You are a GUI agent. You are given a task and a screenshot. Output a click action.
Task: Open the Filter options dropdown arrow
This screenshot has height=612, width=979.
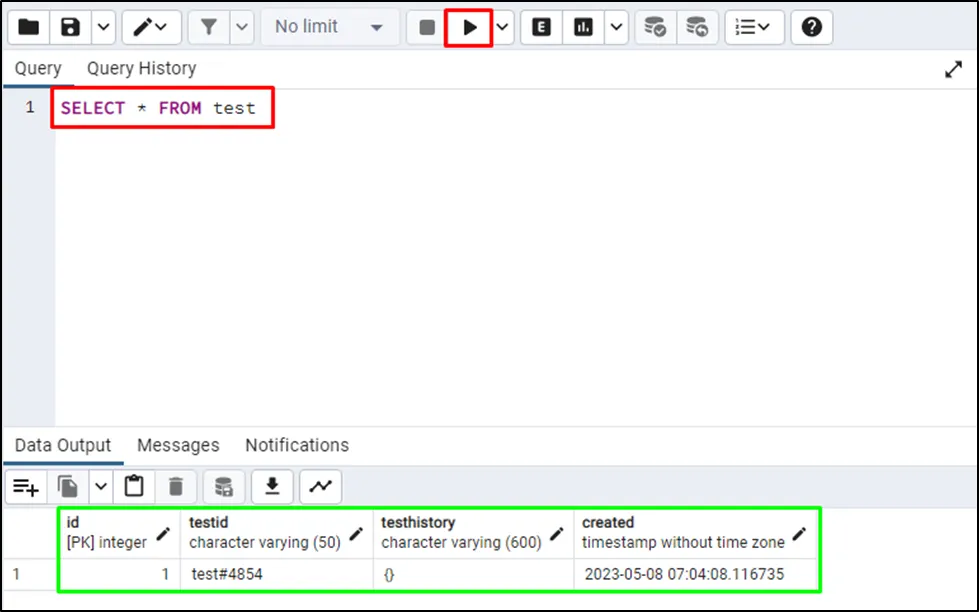242,27
